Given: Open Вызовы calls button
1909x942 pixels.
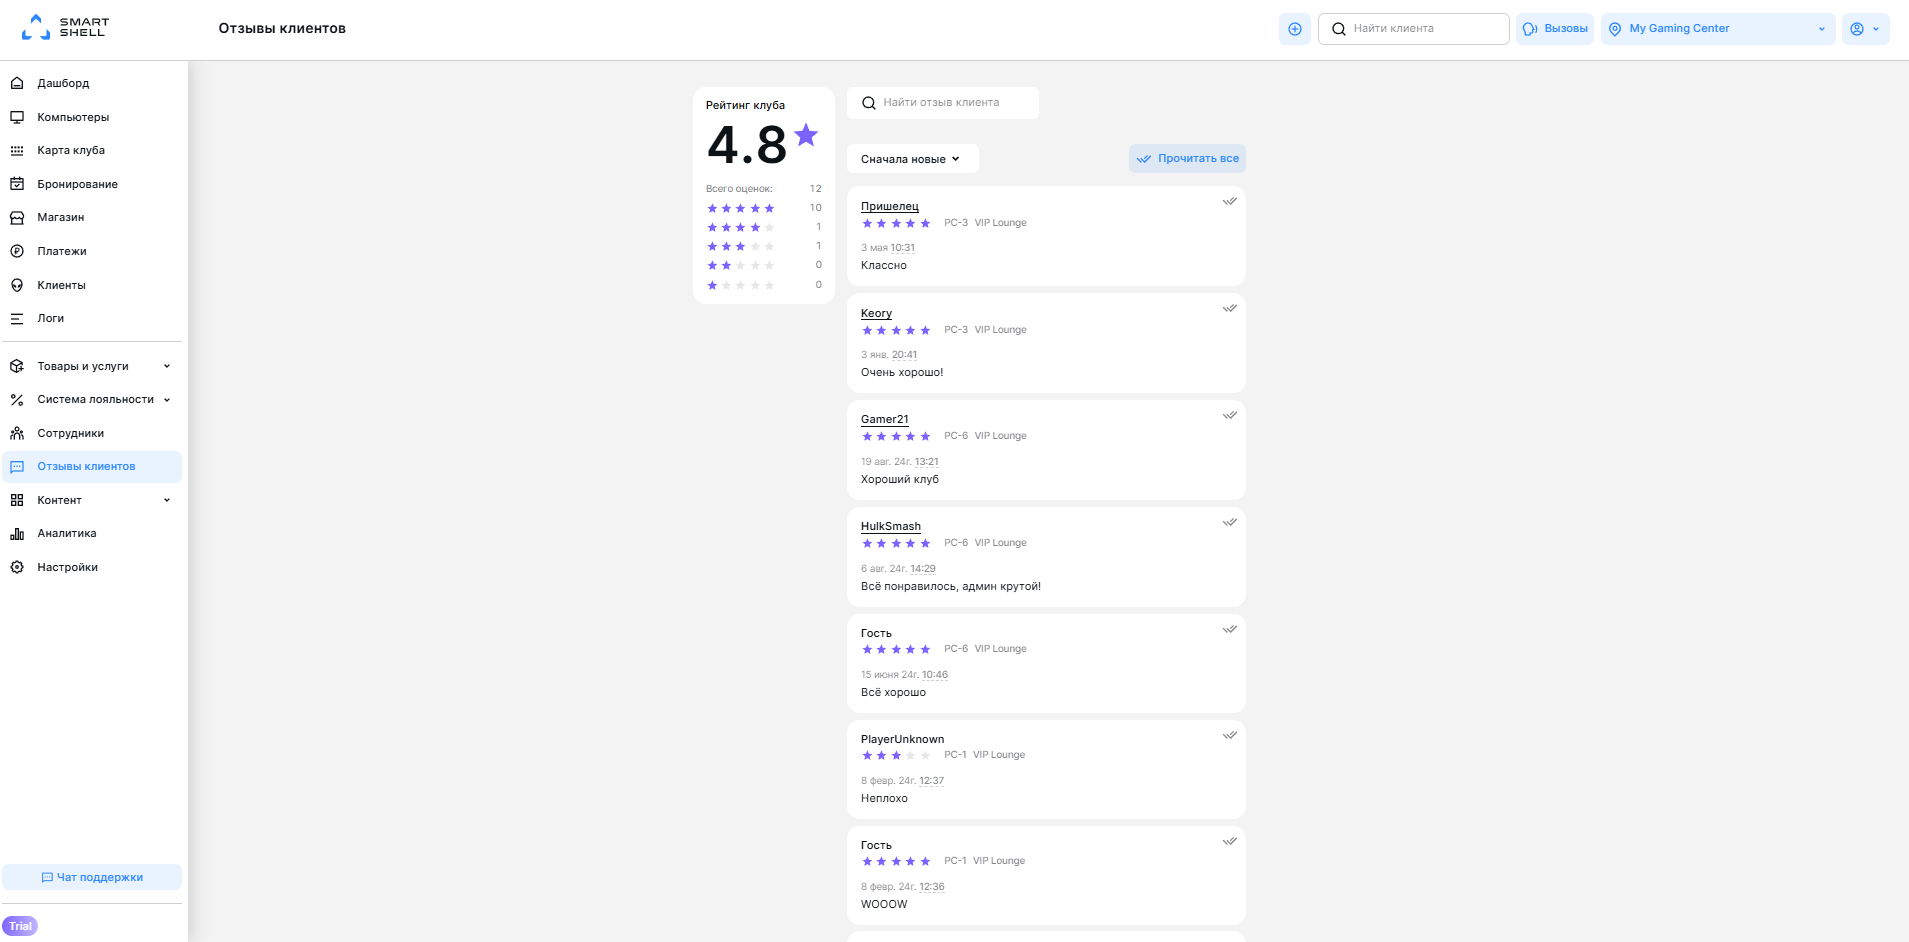Looking at the screenshot, I should [x=1555, y=29].
